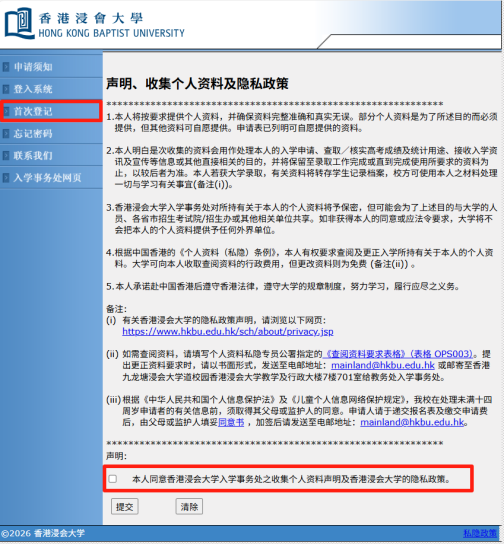Viewport: 504px width, 545px height.
Task: Click the 香港浸會大學 Chinese name in the header
Action: point(90,18)
